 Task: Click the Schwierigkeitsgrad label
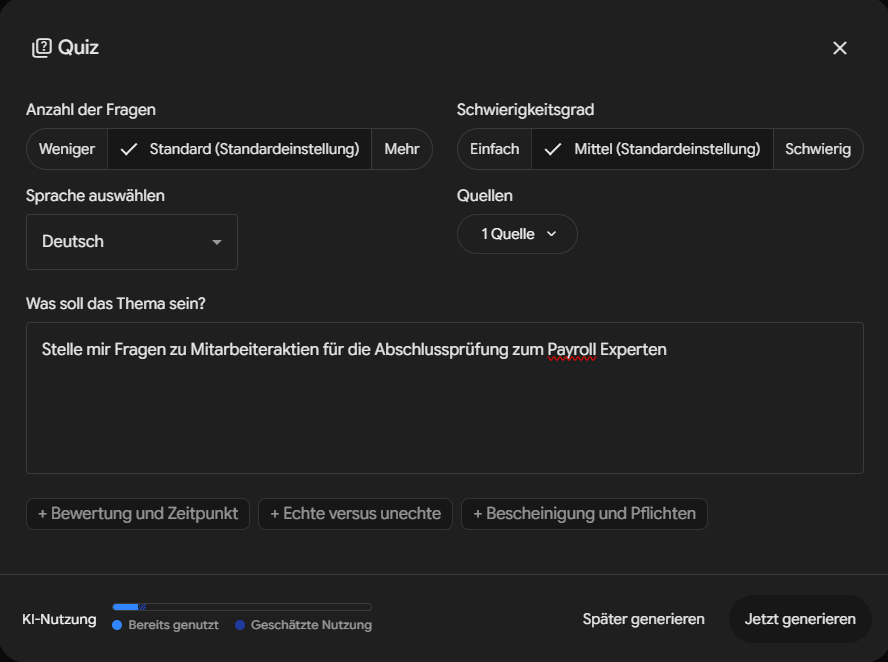pos(526,110)
